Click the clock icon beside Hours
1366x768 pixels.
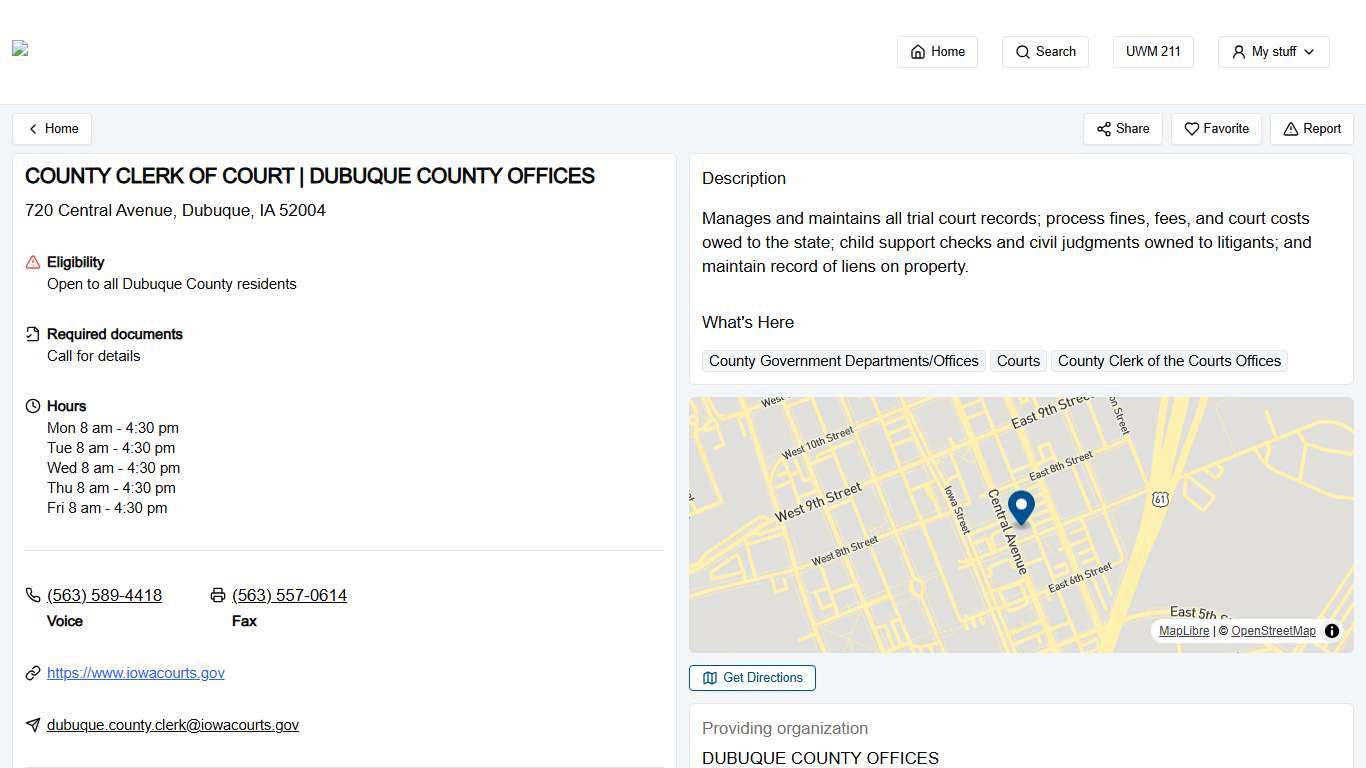(32, 406)
